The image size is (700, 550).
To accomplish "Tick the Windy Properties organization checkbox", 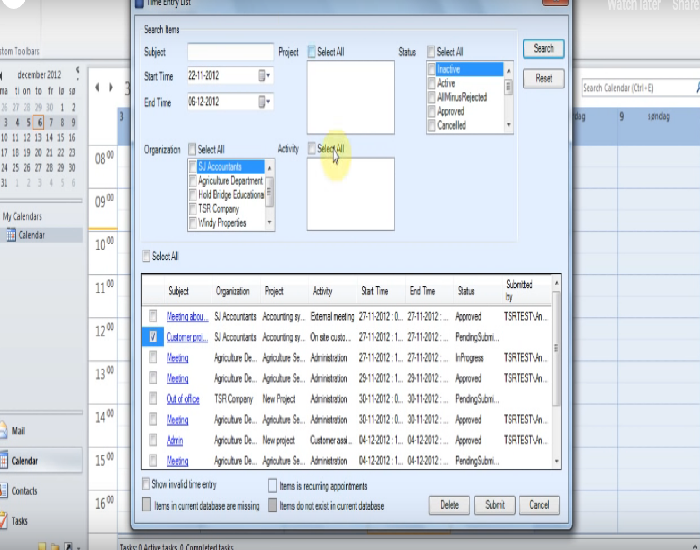I will [193, 223].
